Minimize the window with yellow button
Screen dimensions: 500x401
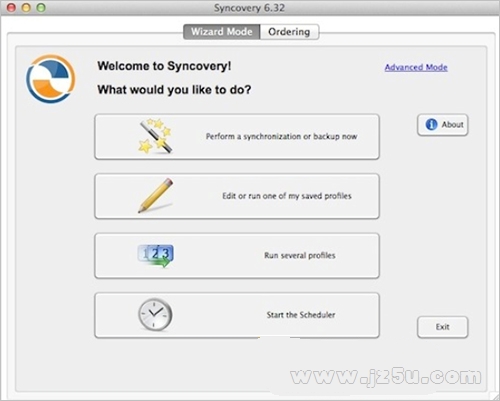[x=26, y=7]
